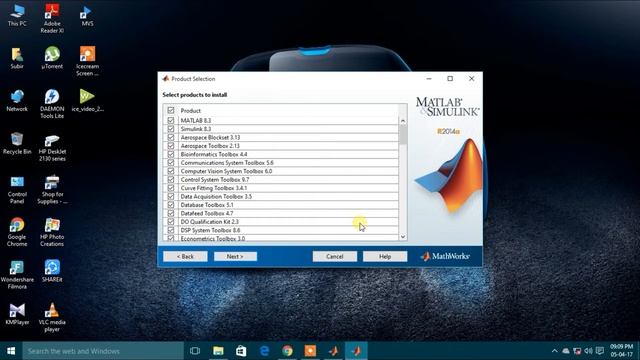The image size is (640, 360).
Task: Select VLC media player desktop icon
Action: pyautogui.click(x=52, y=318)
